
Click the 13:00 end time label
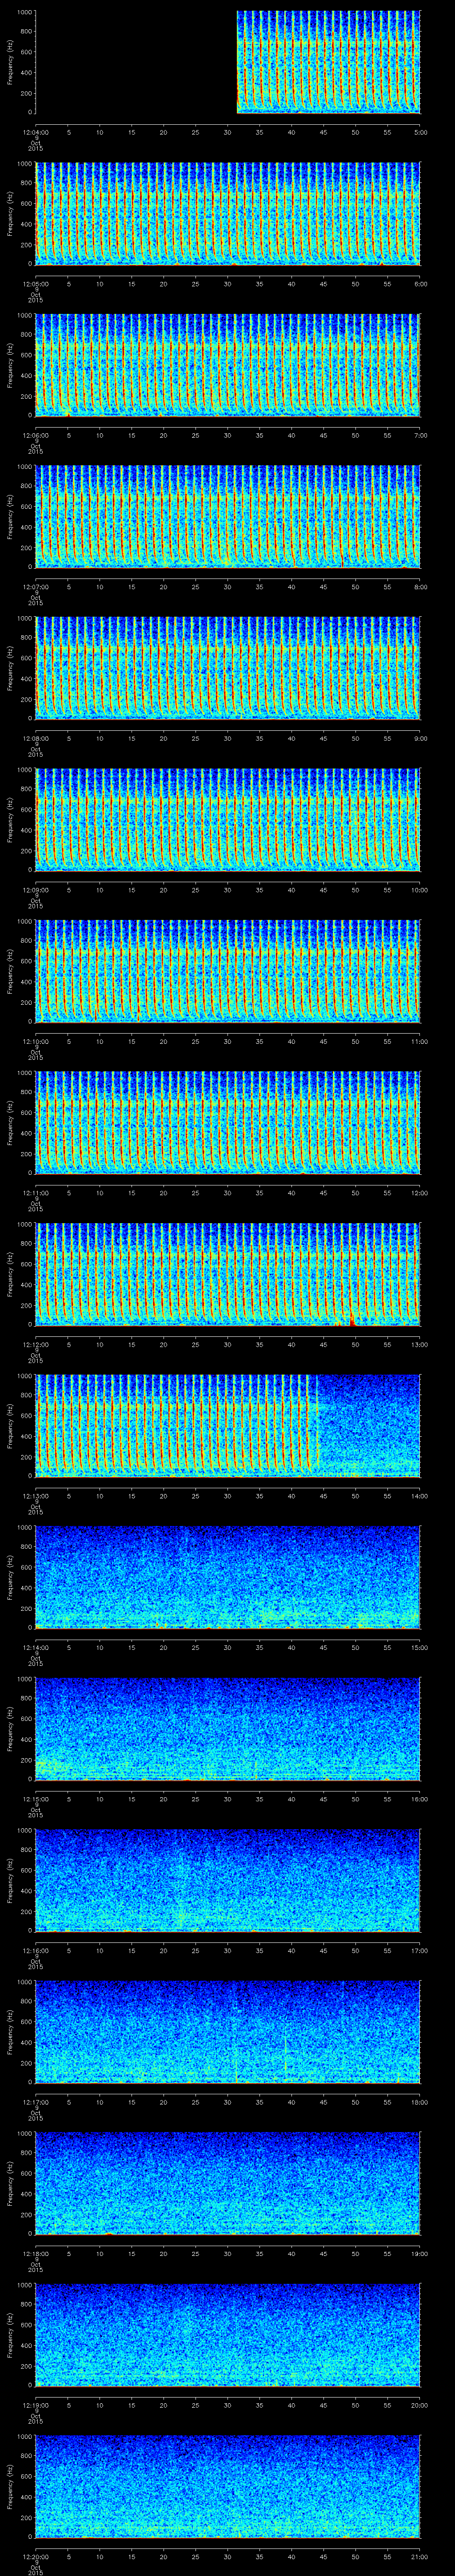click(420, 1345)
